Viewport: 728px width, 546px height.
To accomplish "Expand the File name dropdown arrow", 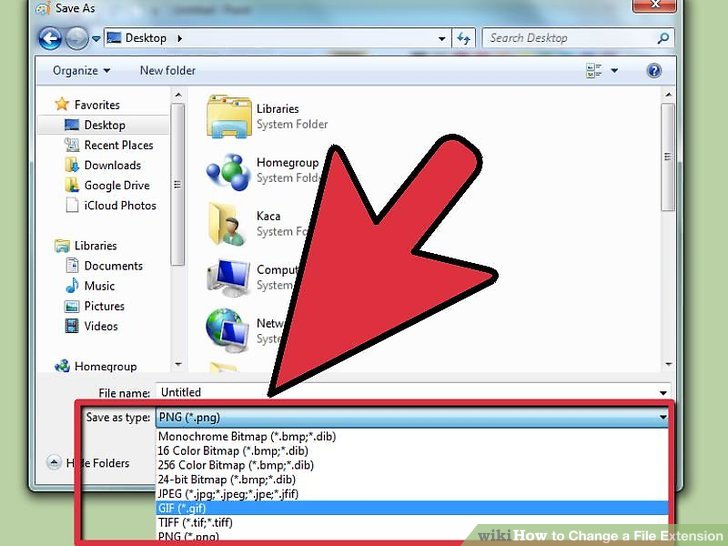I will 663,393.
